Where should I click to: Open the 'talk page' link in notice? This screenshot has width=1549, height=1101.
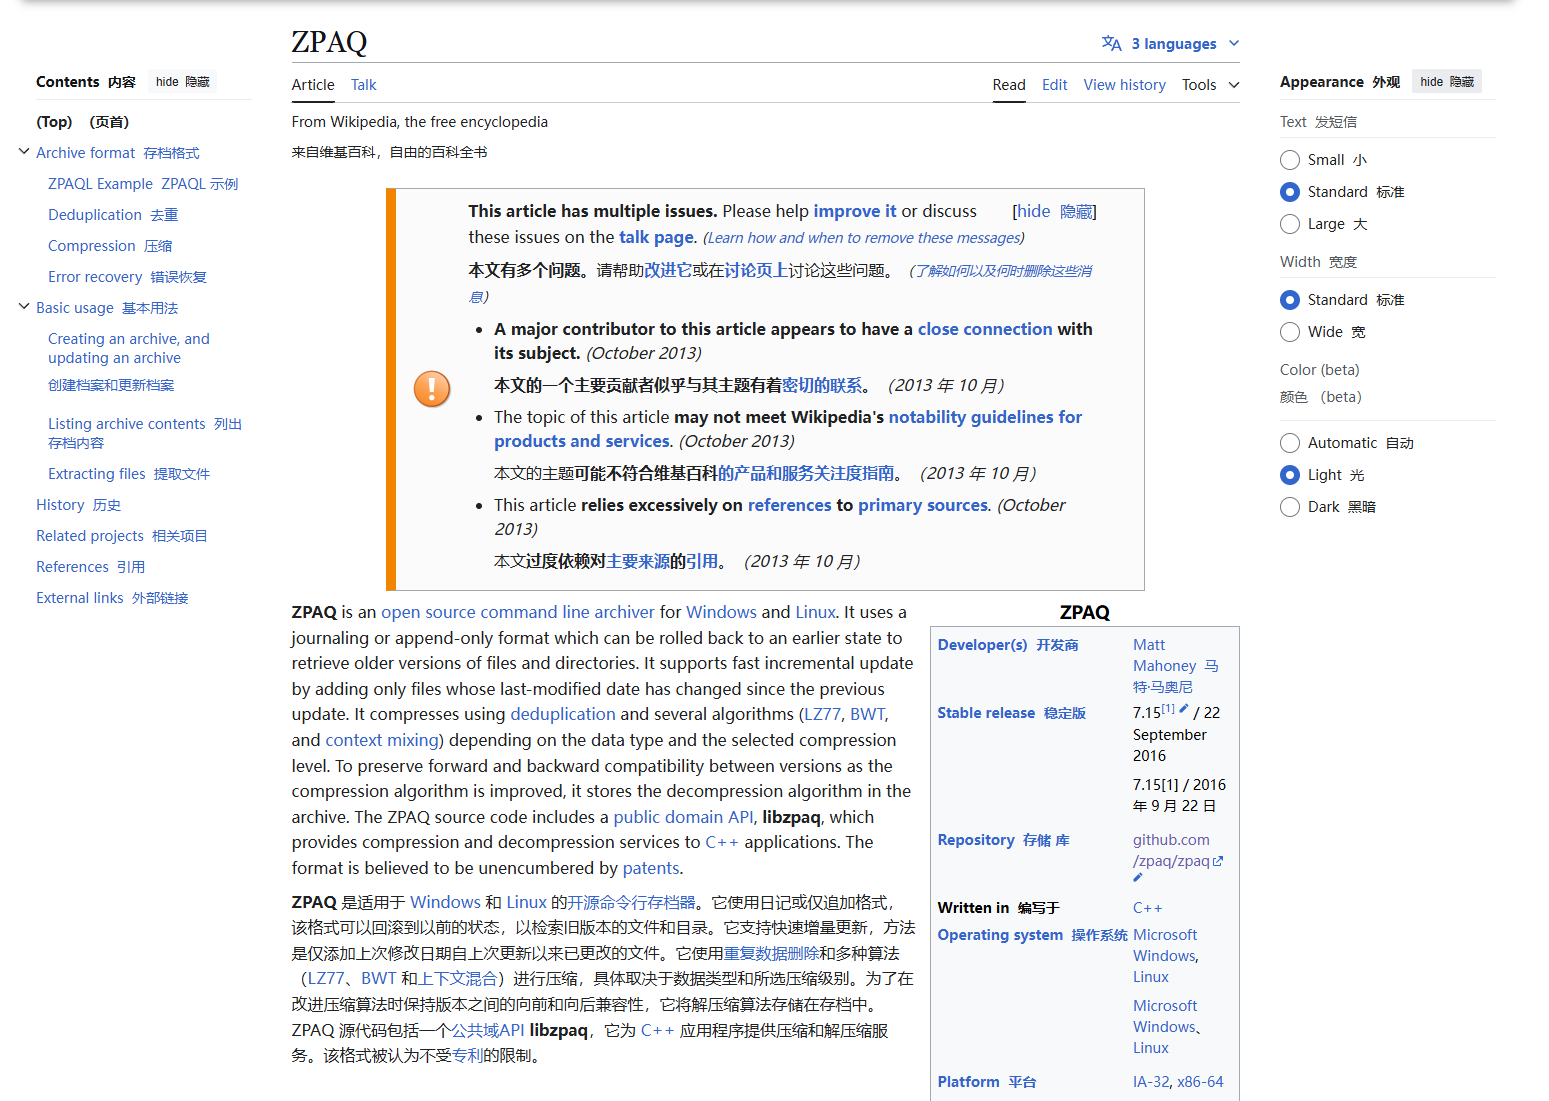click(656, 237)
